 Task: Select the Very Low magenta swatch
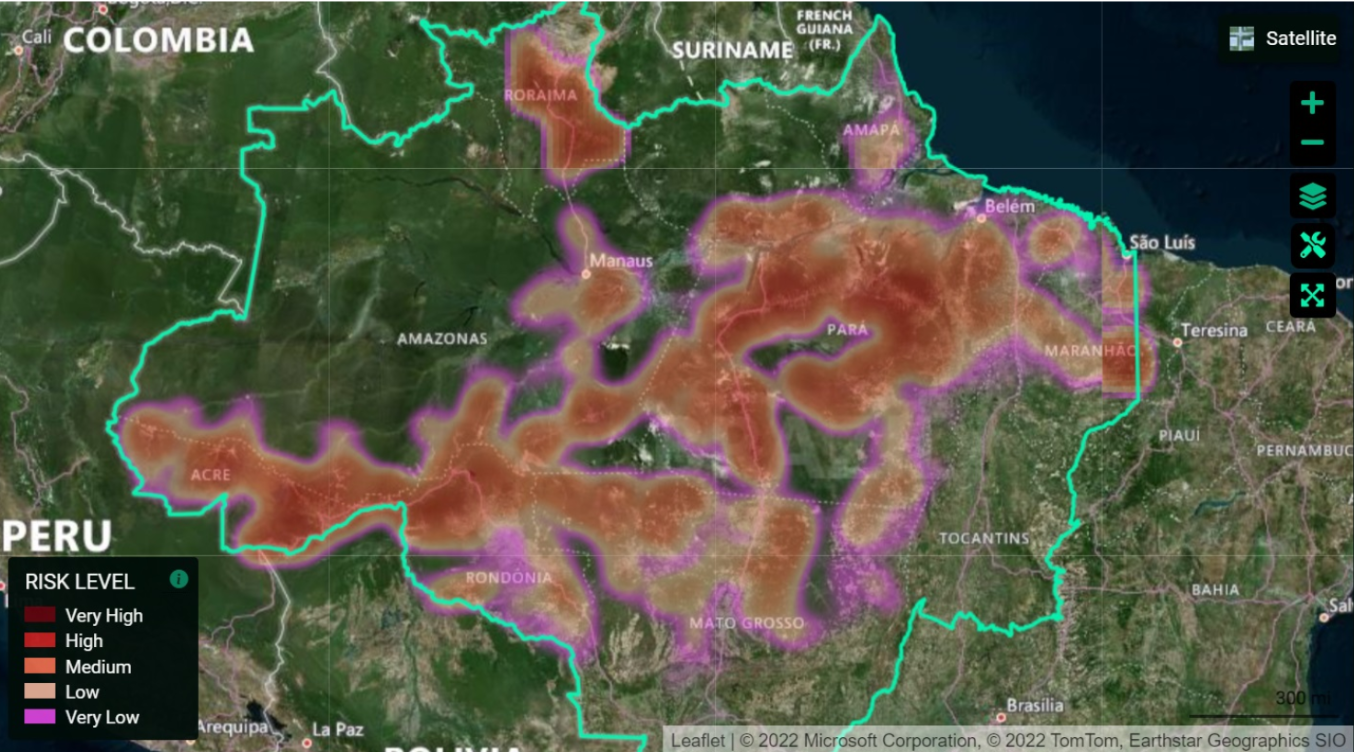coord(40,717)
